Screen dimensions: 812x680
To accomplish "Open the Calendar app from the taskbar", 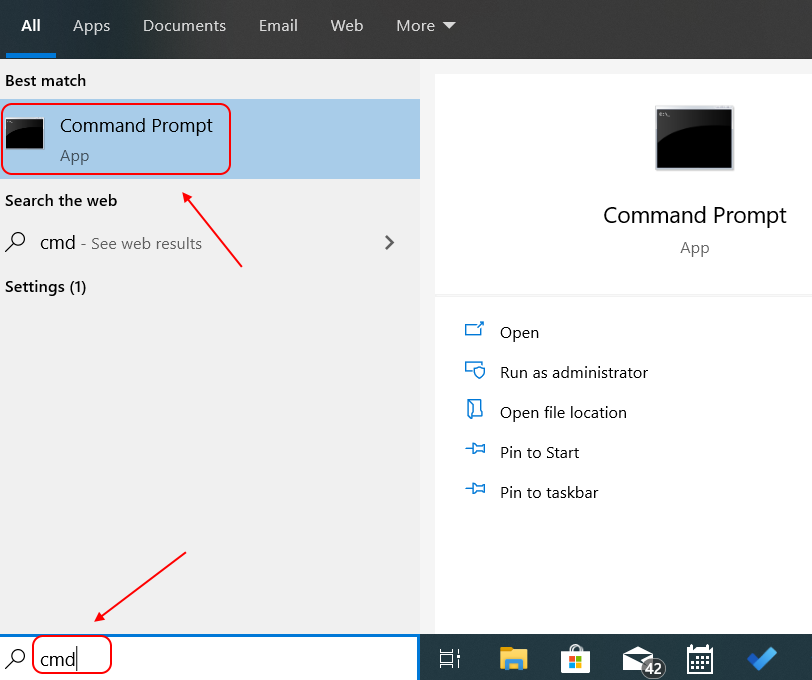I will [700, 659].
